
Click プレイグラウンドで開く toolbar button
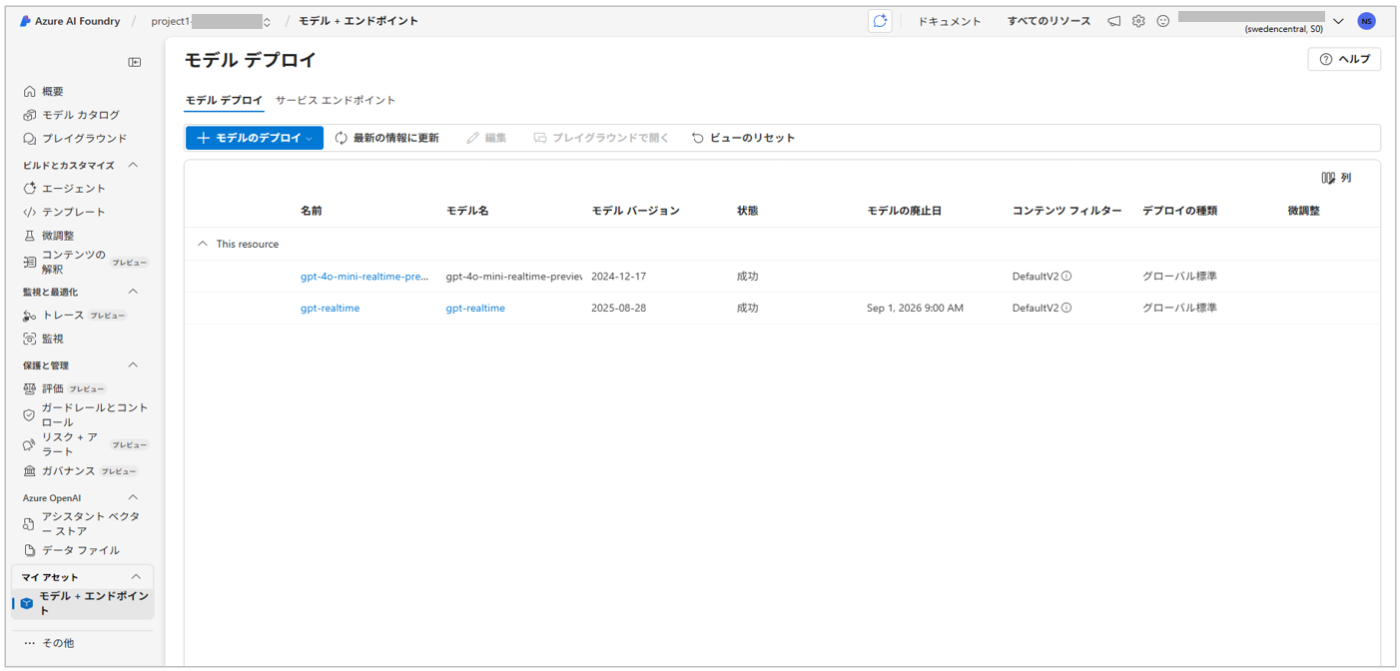click(601, 138)
